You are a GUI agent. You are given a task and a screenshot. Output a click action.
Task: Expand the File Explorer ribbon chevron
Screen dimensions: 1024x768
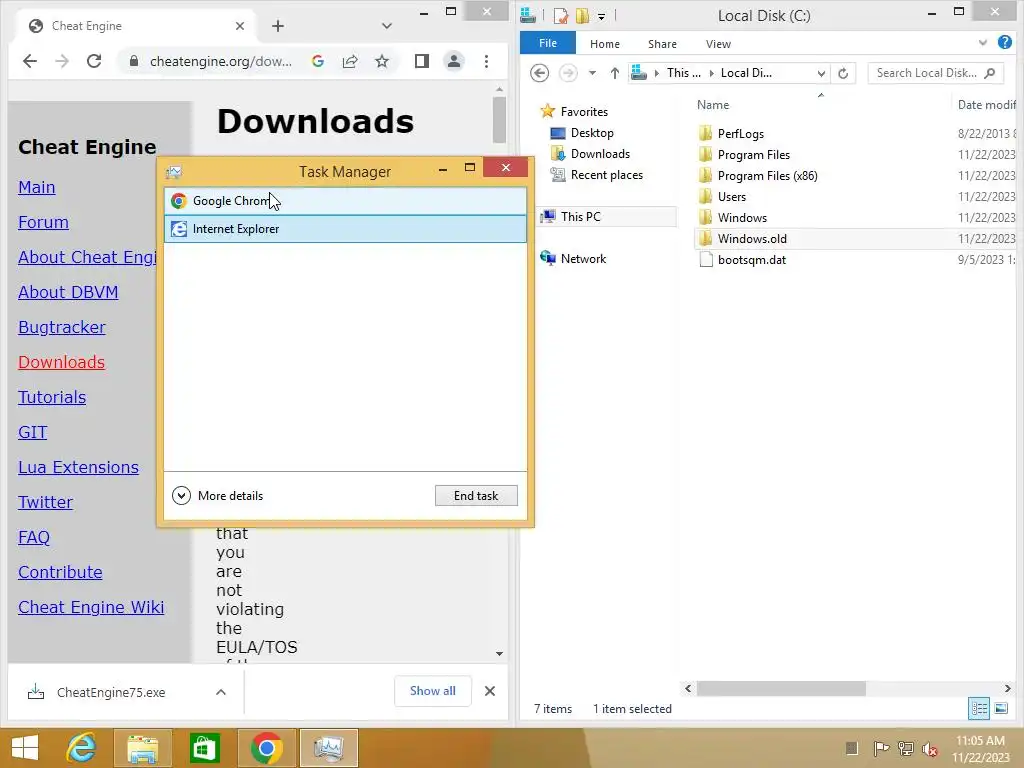click(x=983, y=43)
